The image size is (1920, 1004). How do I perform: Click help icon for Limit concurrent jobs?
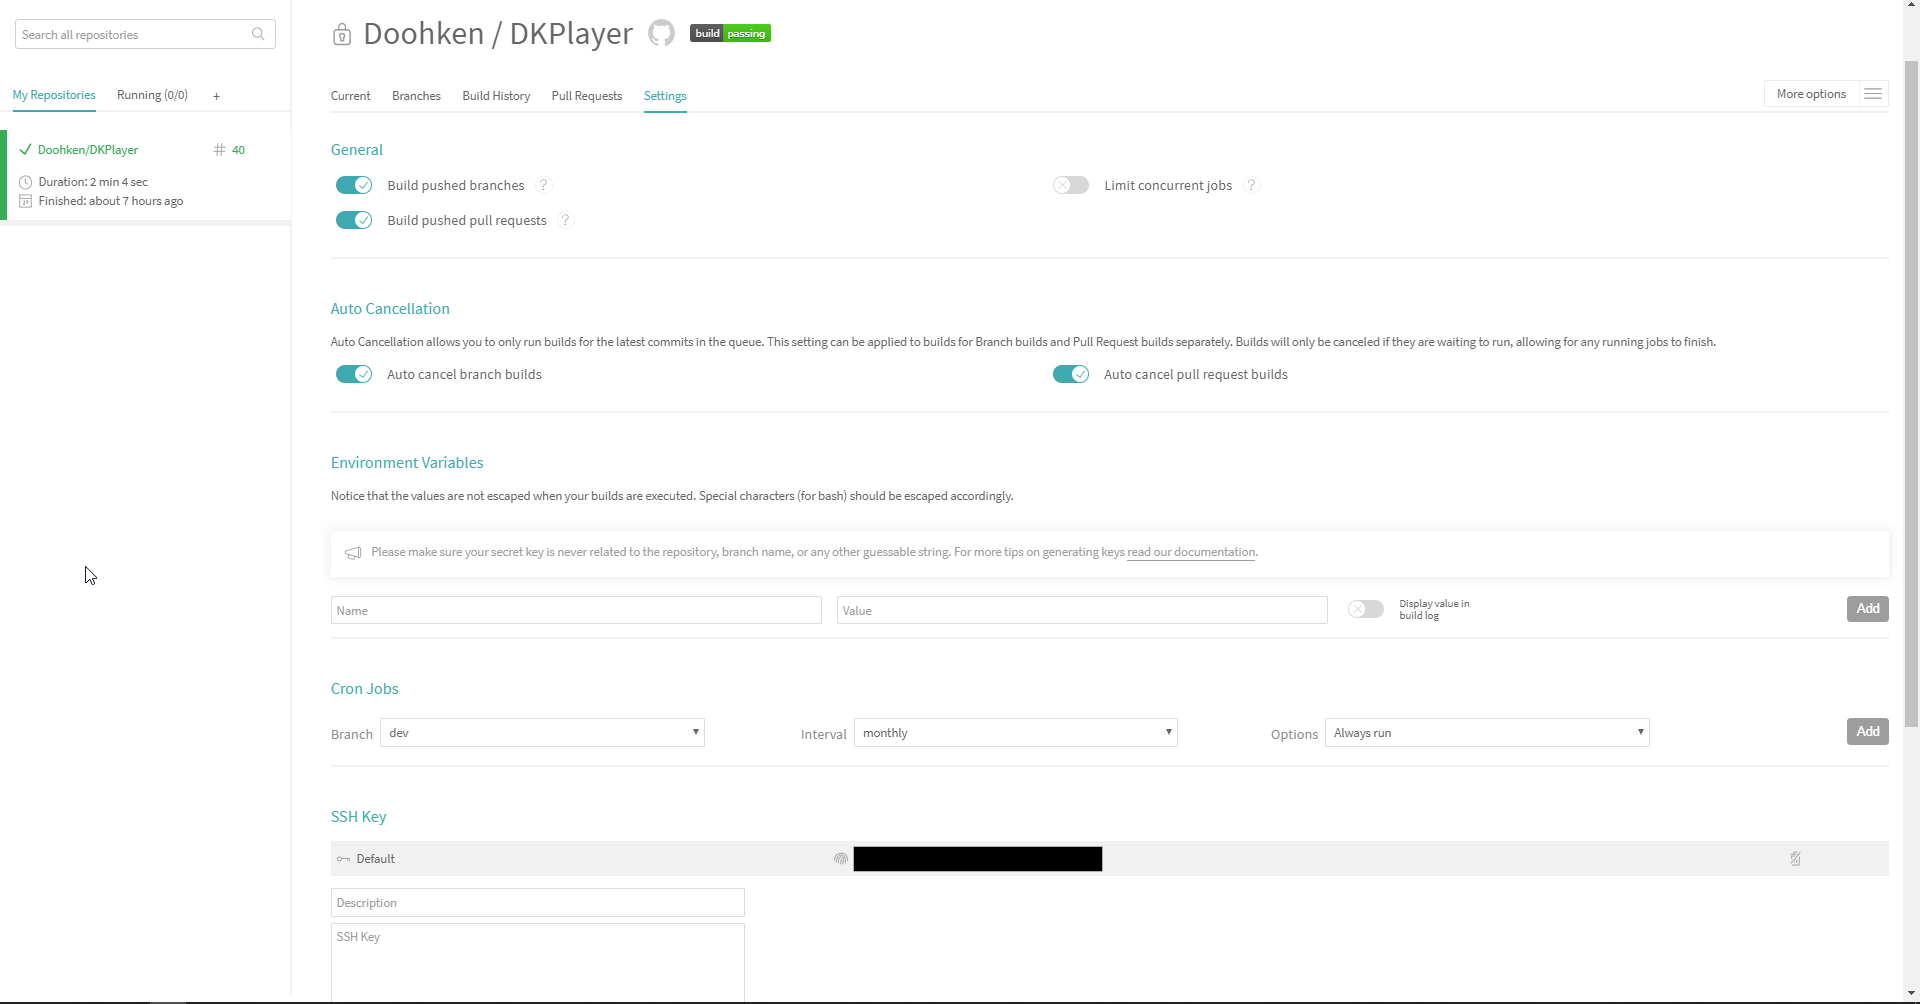tap(1252, 185)
